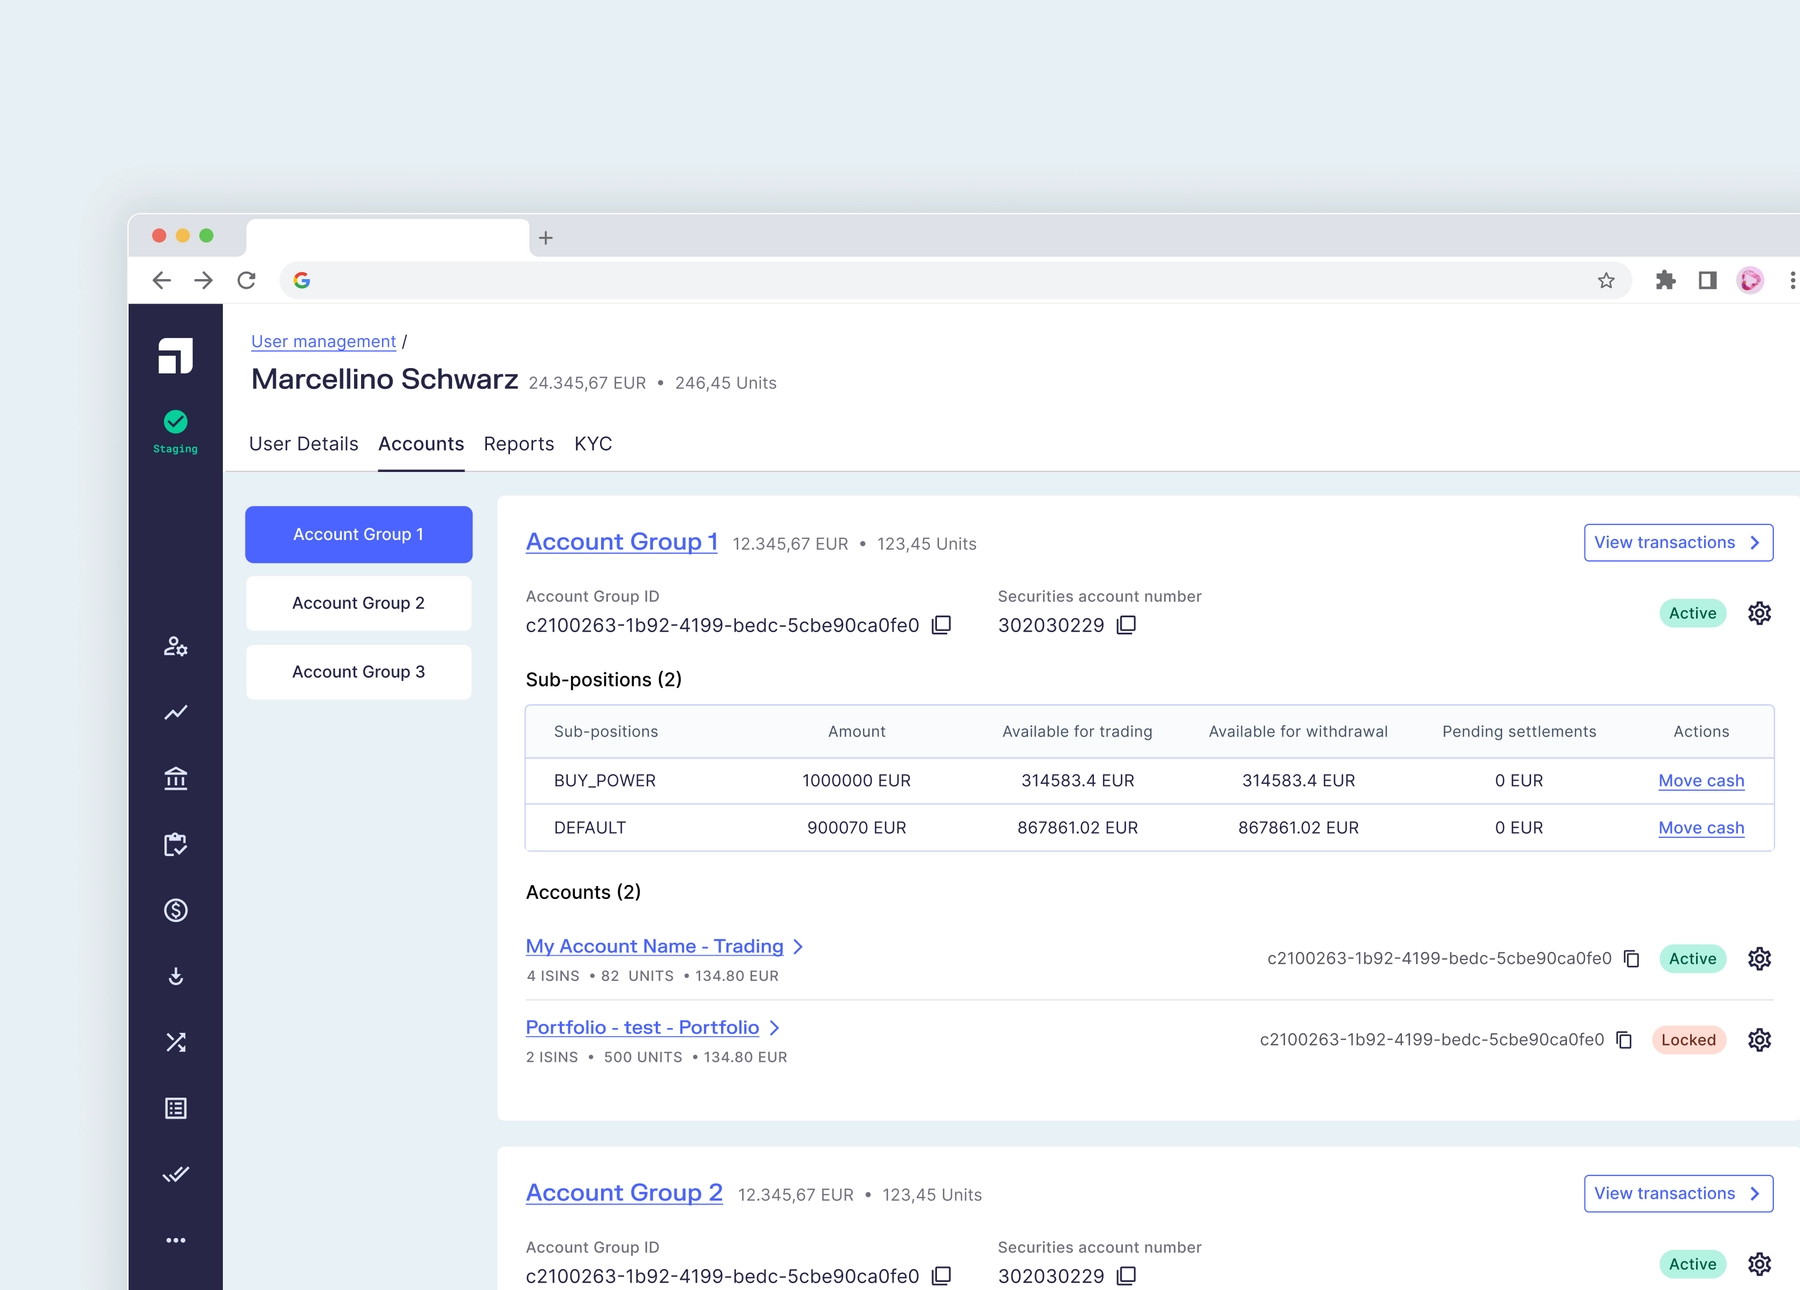
Task: Open Account Group 1 settings gear
Action: click(1759, 613)
